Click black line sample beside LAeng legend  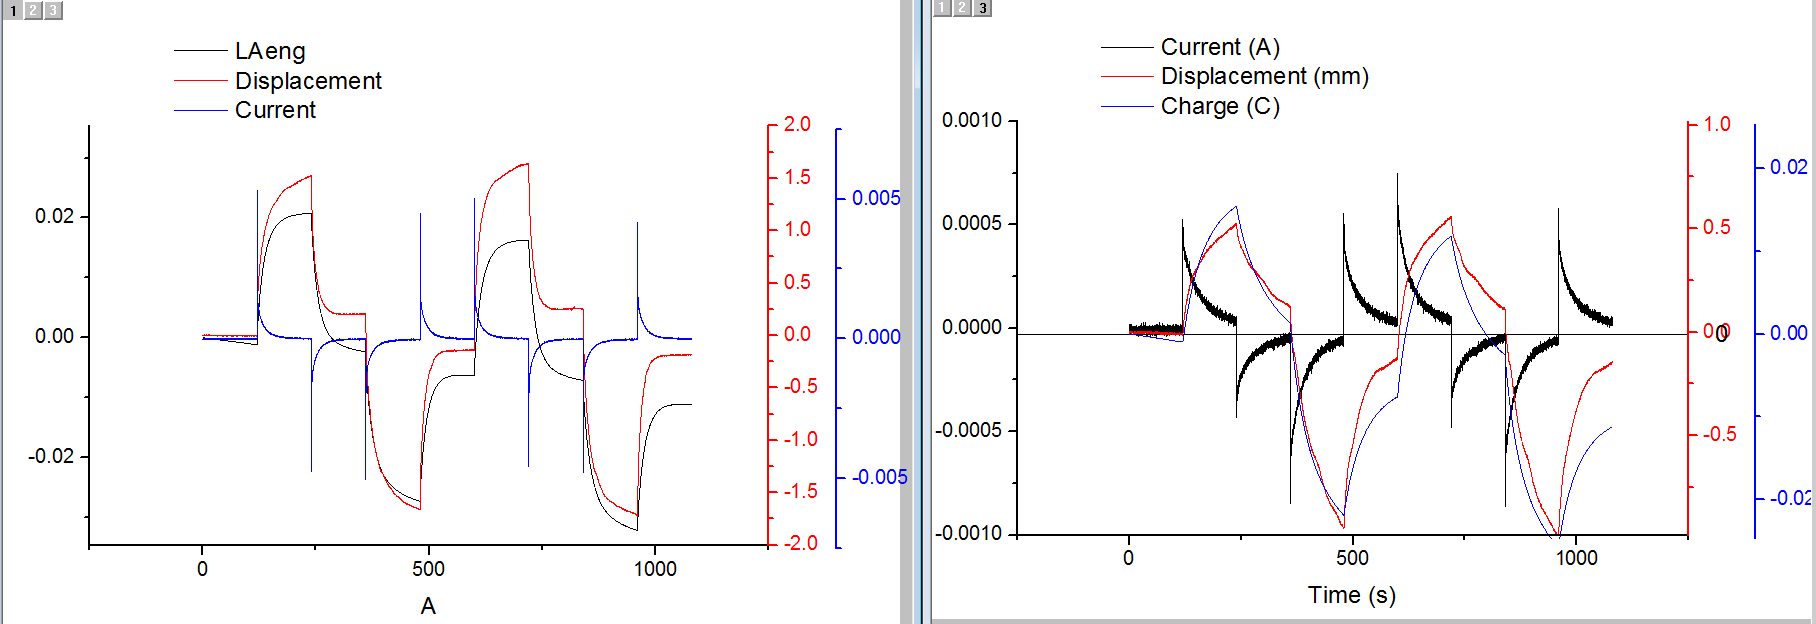click(200, 51)
